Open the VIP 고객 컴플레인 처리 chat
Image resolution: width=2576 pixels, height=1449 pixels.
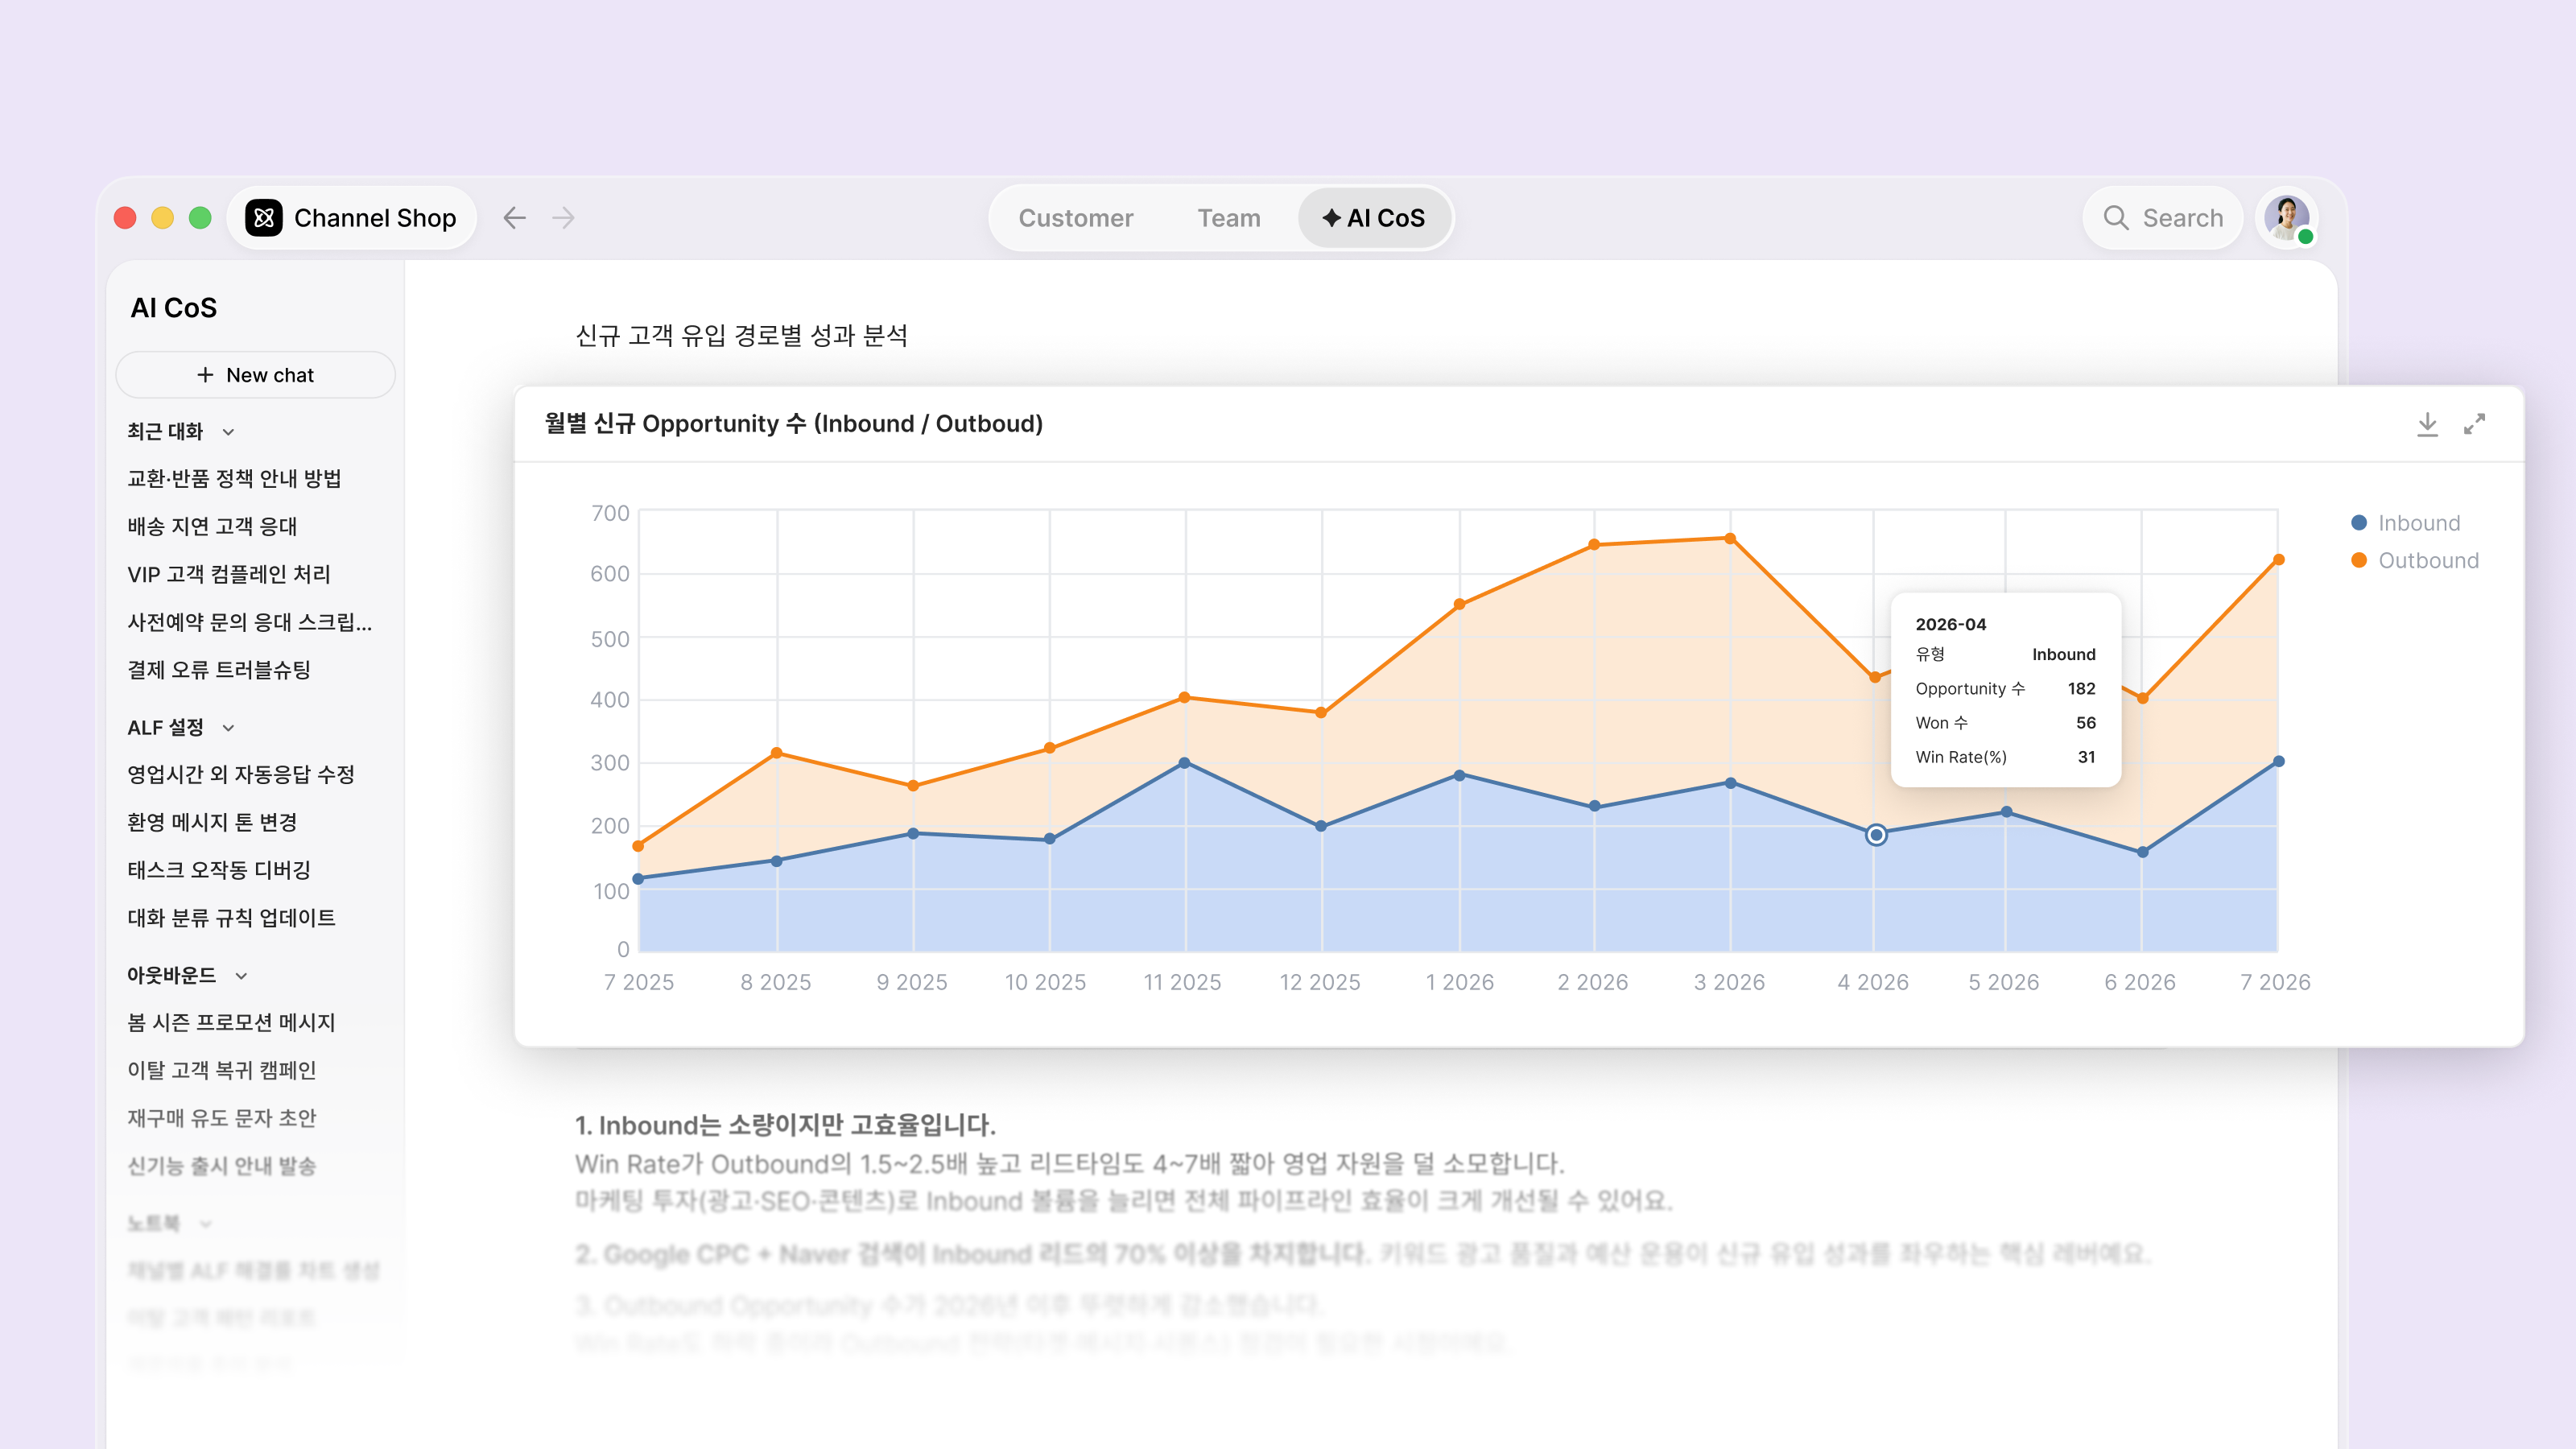tap(229, 574)
